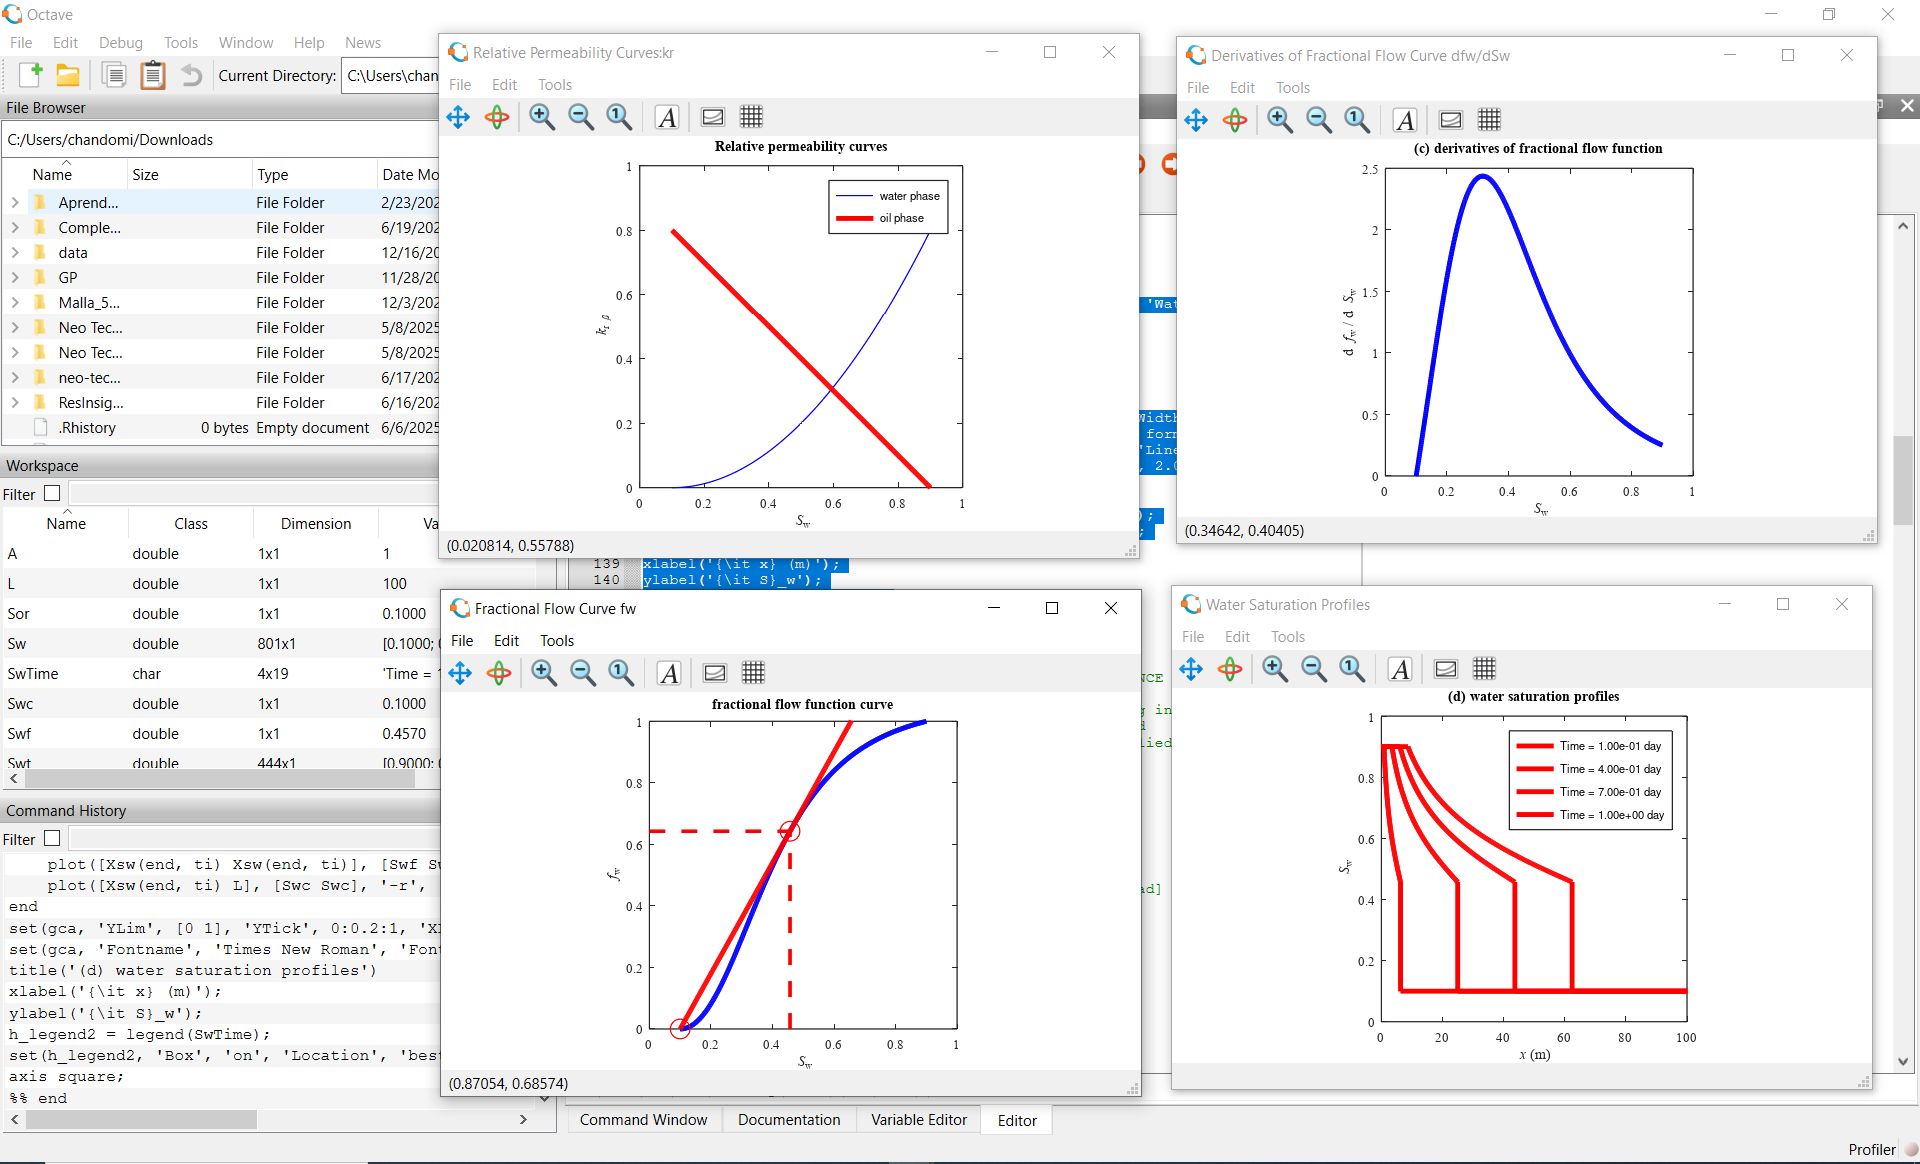Enable the Command History filter checkbox

pos(52,838)
